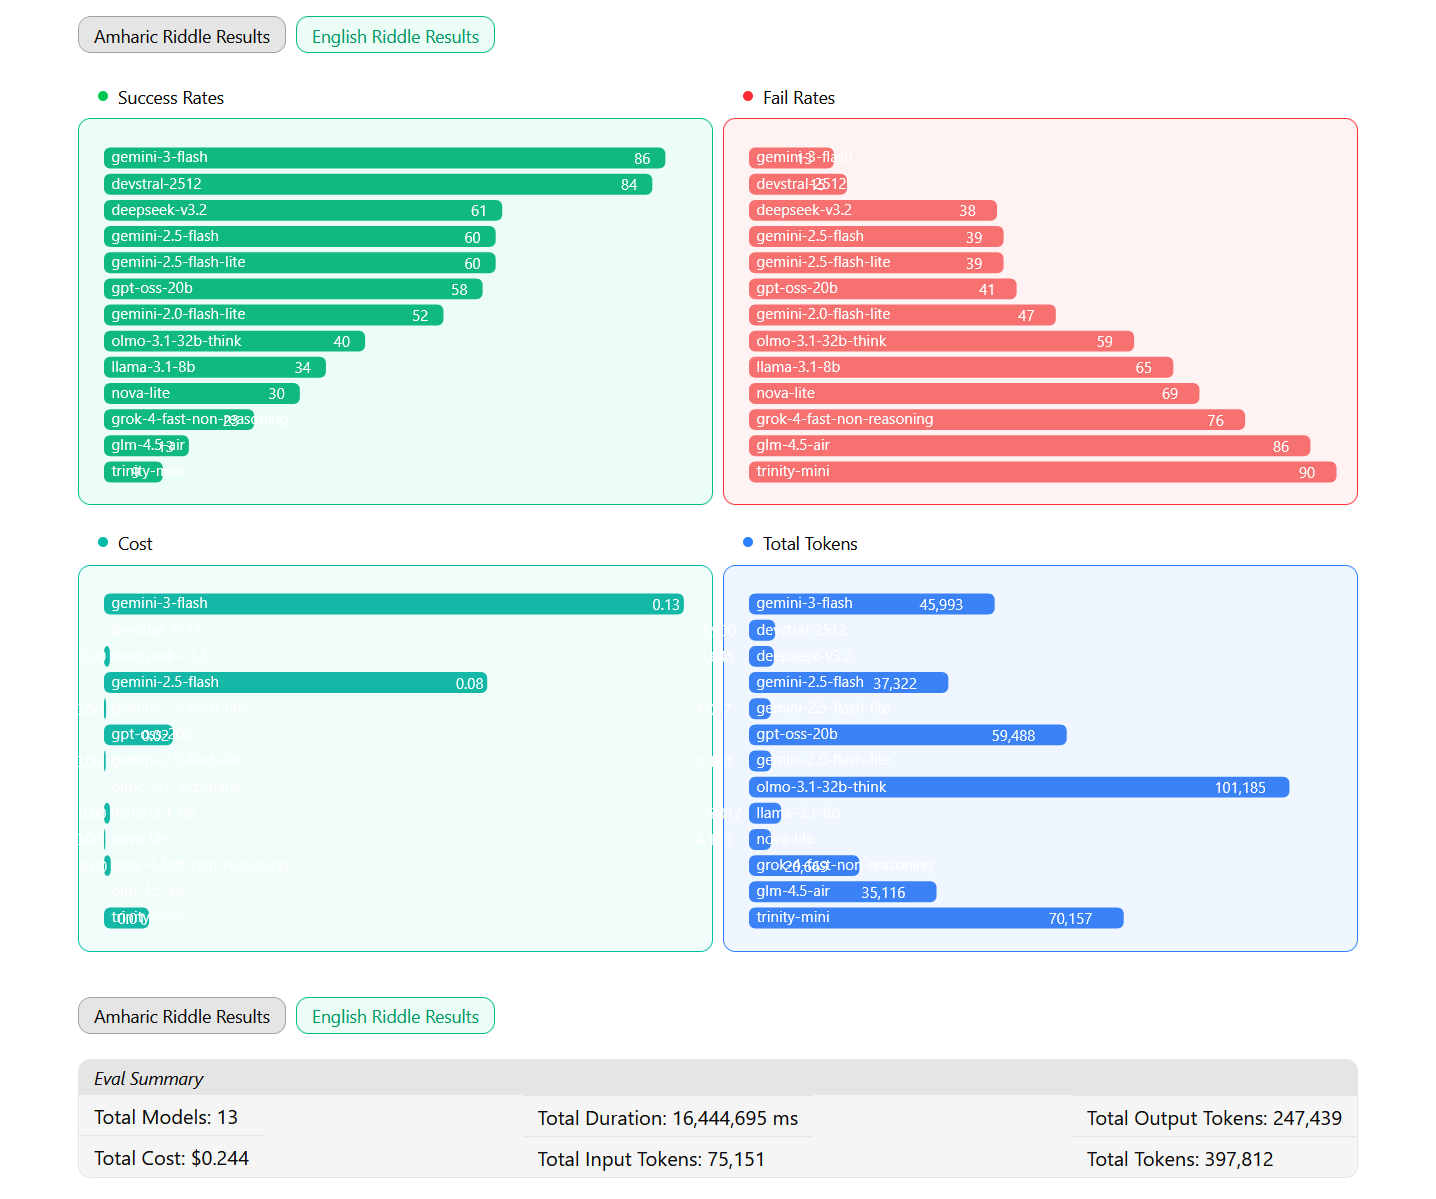Click the Eval Summary header

click(149, 1079)
